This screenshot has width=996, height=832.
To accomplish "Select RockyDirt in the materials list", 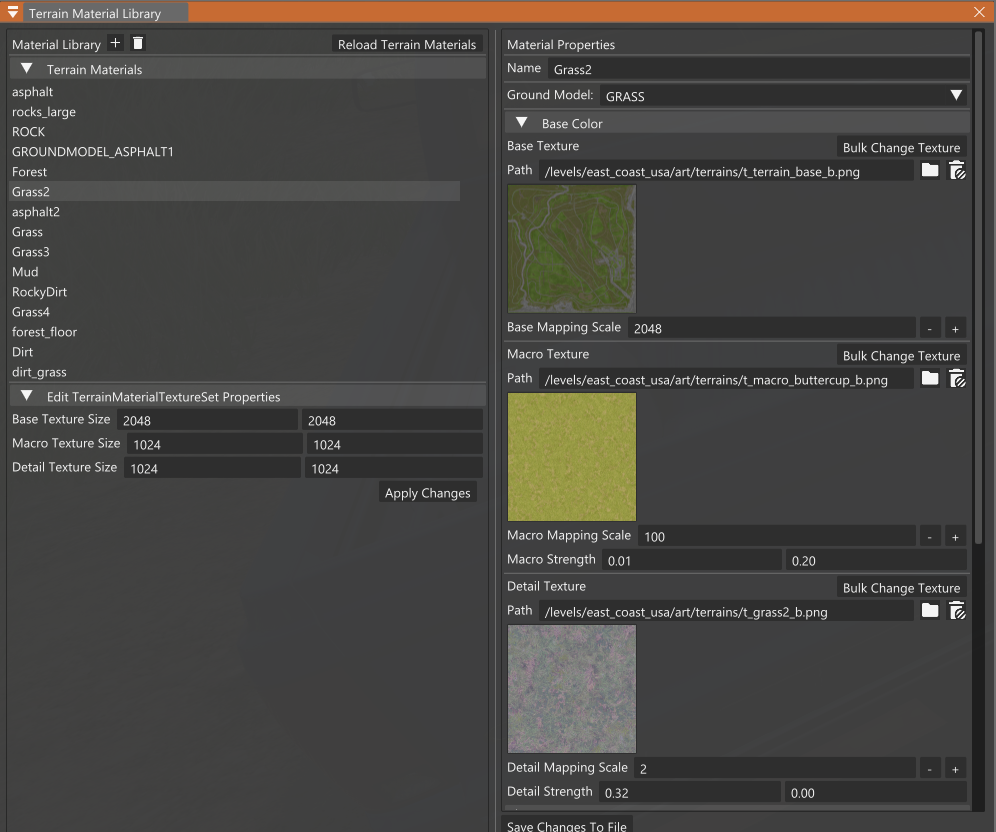I will [39, 292].
